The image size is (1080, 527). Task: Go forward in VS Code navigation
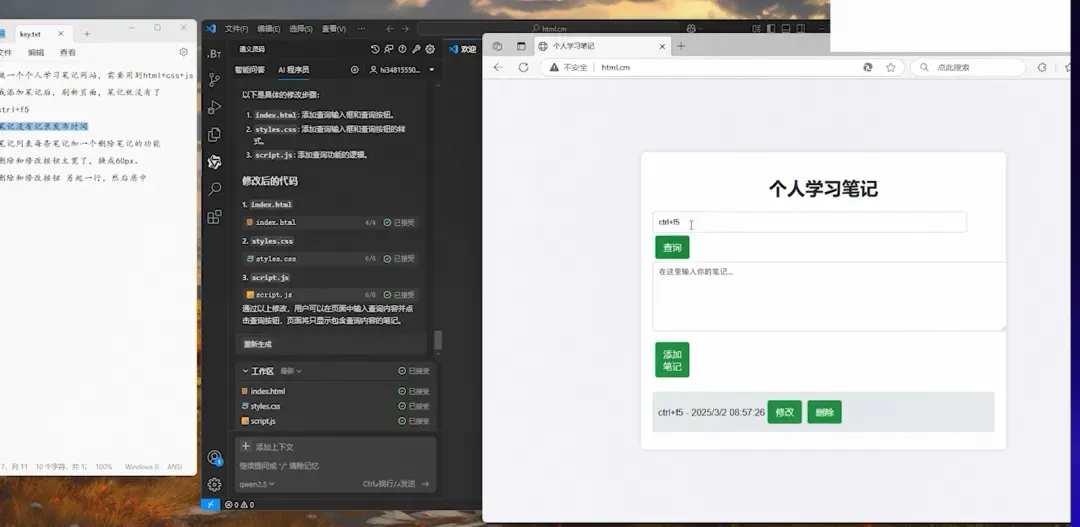click(x=405, y=29)
